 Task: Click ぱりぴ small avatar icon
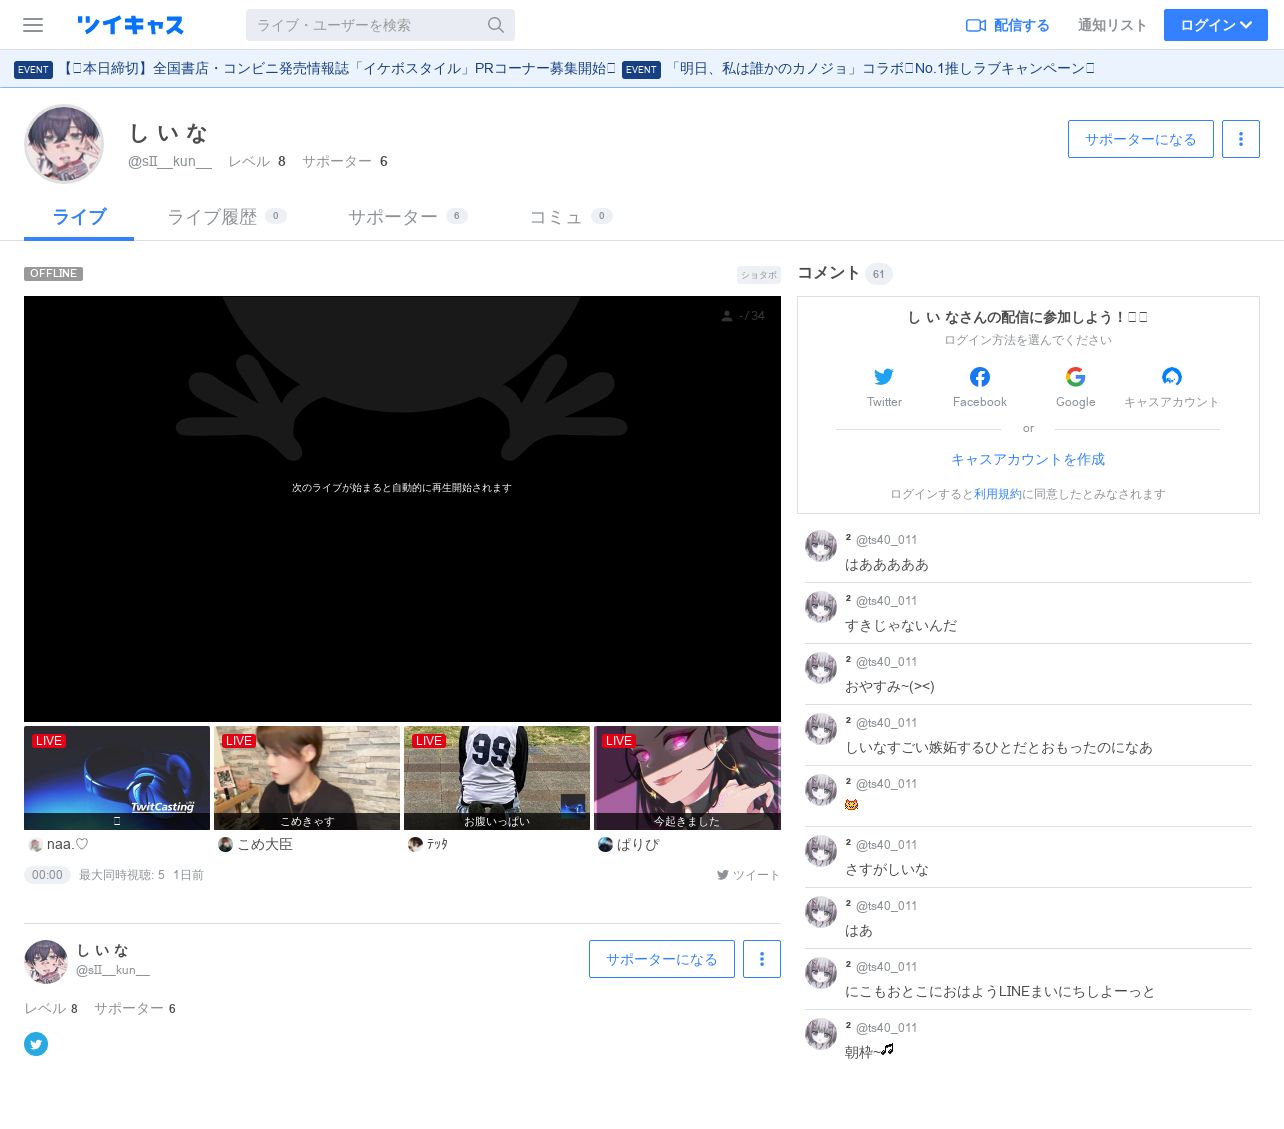pyautogui.click(x=605, y=845)
